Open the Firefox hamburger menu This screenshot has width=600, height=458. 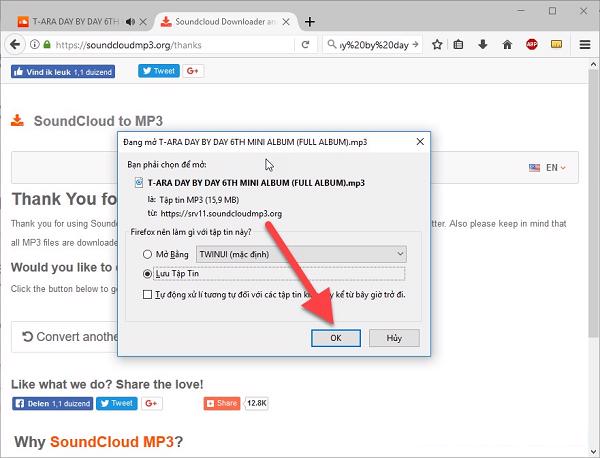click(585, 44)
